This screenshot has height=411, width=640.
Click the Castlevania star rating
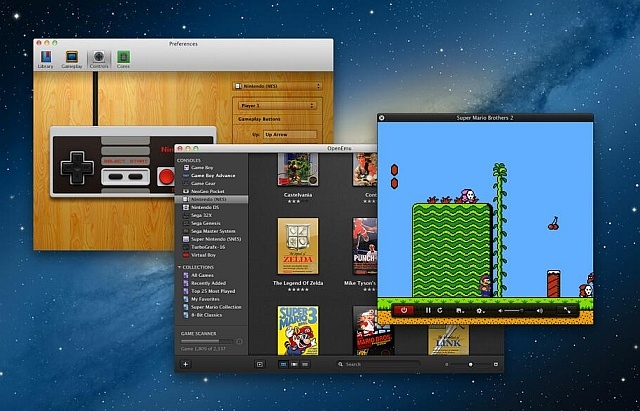[298, 202]
